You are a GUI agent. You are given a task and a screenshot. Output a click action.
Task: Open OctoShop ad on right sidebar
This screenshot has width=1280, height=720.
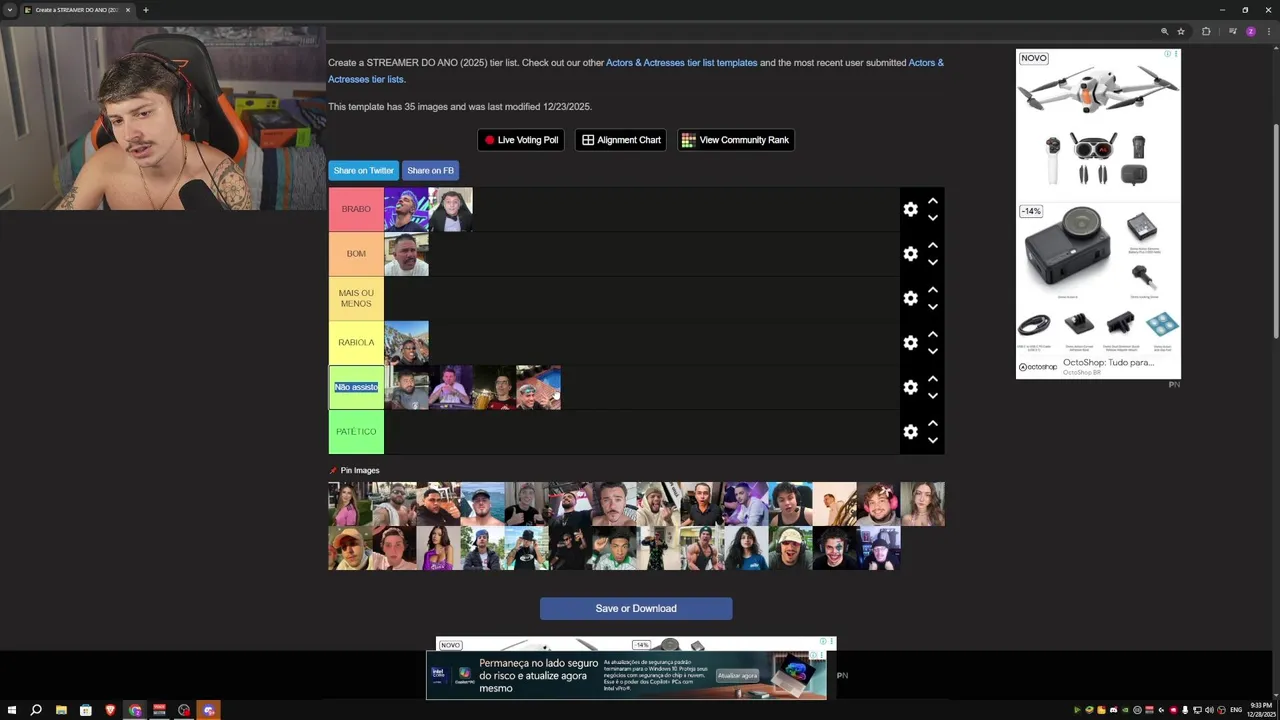coord(1098,214)
